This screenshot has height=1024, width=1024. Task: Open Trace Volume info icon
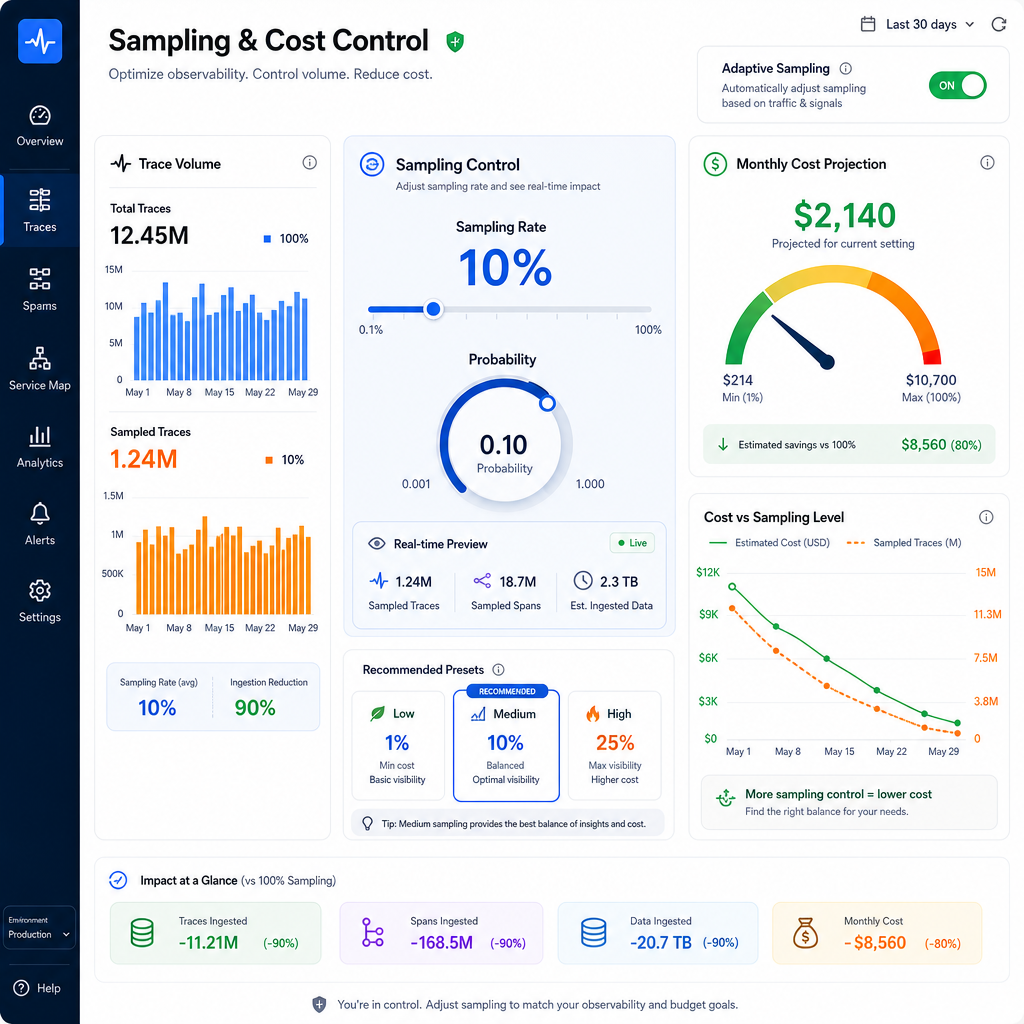point(310,163)
